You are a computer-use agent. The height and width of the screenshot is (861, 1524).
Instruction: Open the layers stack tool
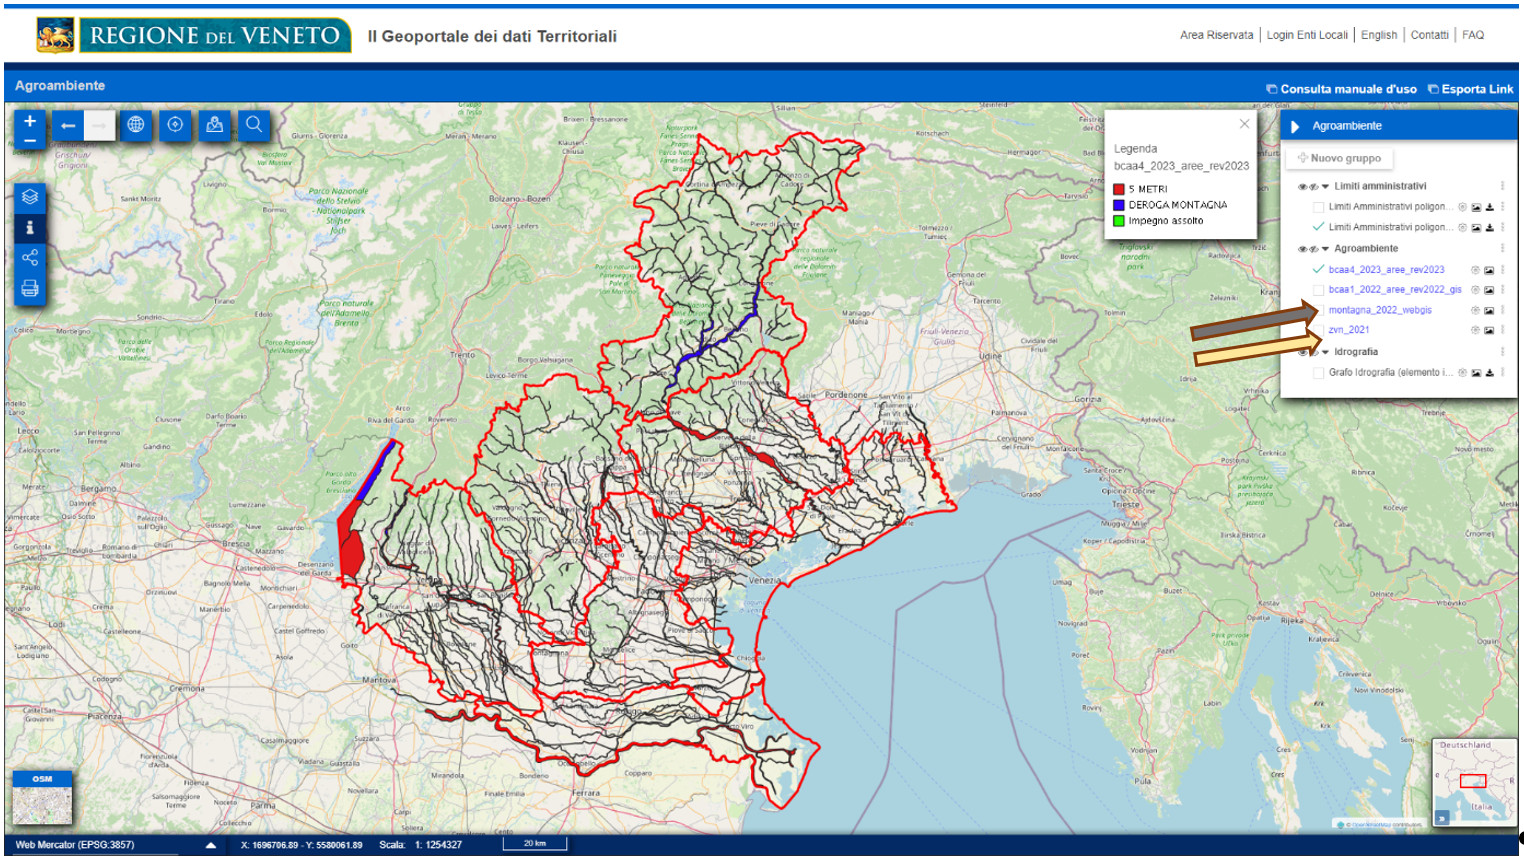click(30, 197)
